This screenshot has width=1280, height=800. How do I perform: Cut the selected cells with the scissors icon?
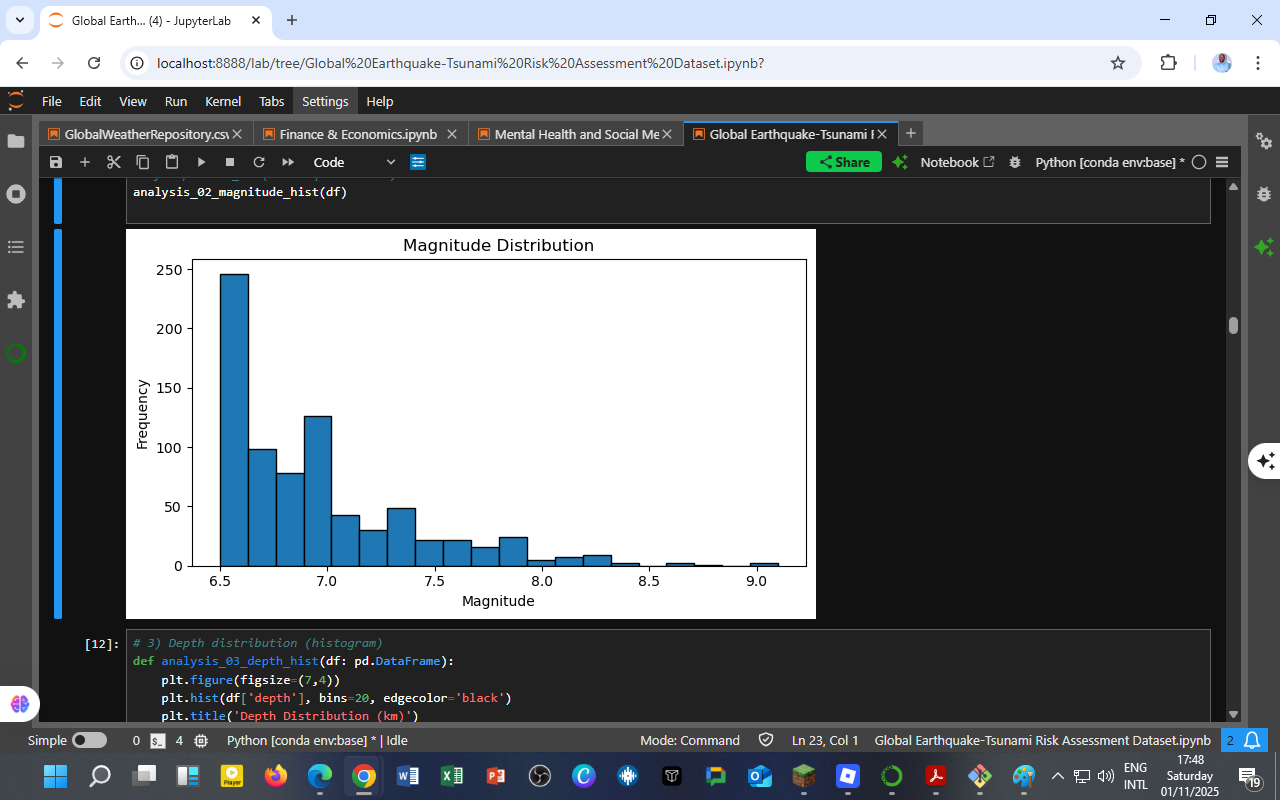coord(113,161)
